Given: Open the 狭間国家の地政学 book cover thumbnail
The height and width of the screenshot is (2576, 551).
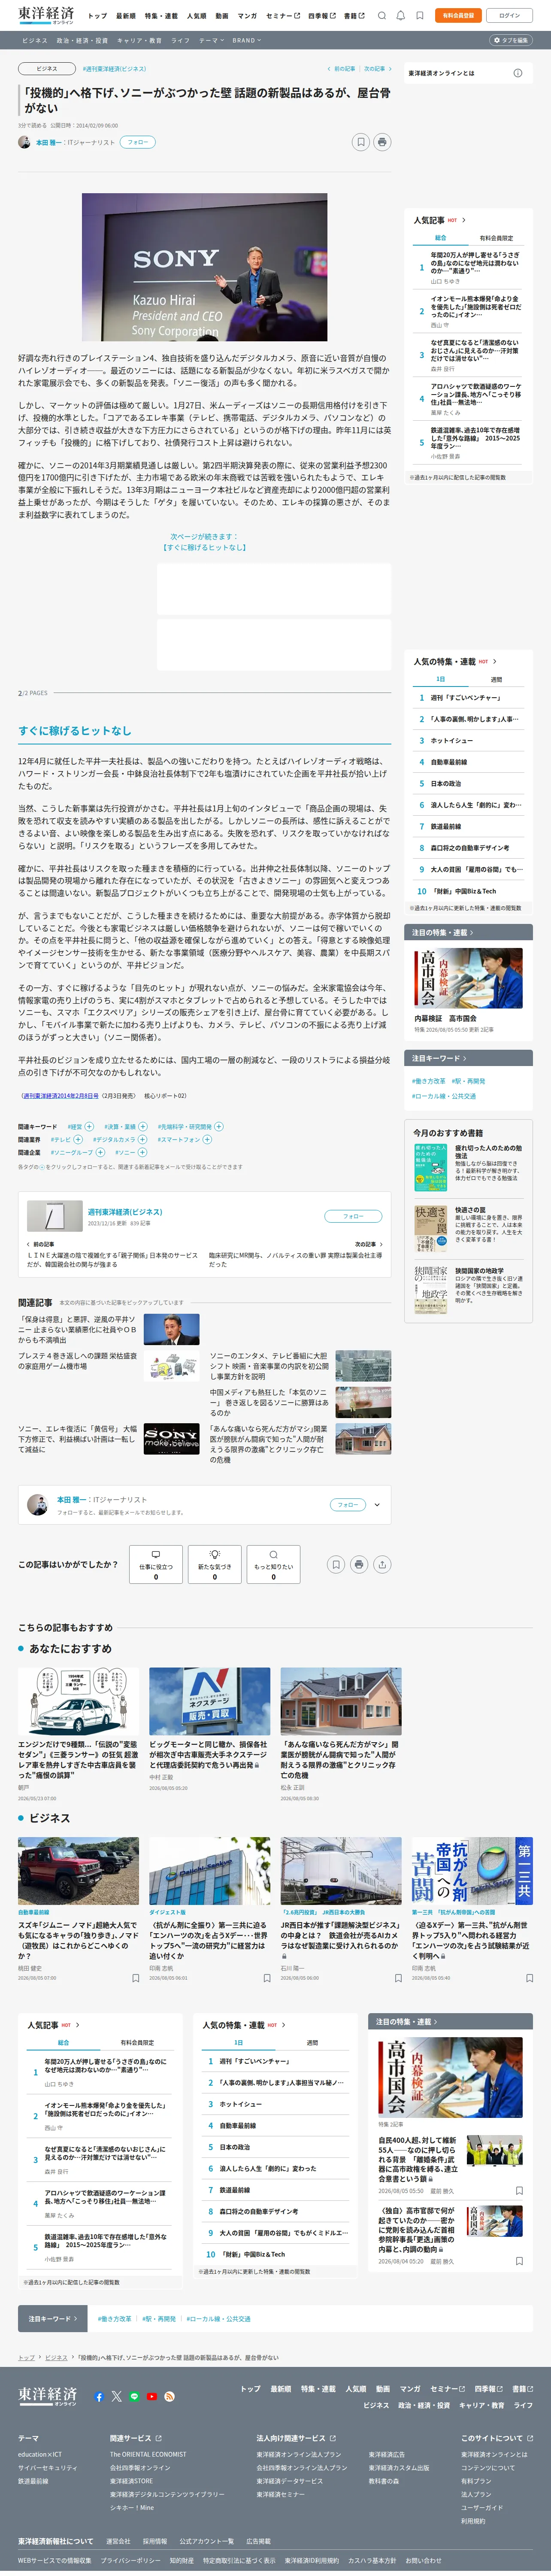Looking at the screenshot, I should (431, 1290).
